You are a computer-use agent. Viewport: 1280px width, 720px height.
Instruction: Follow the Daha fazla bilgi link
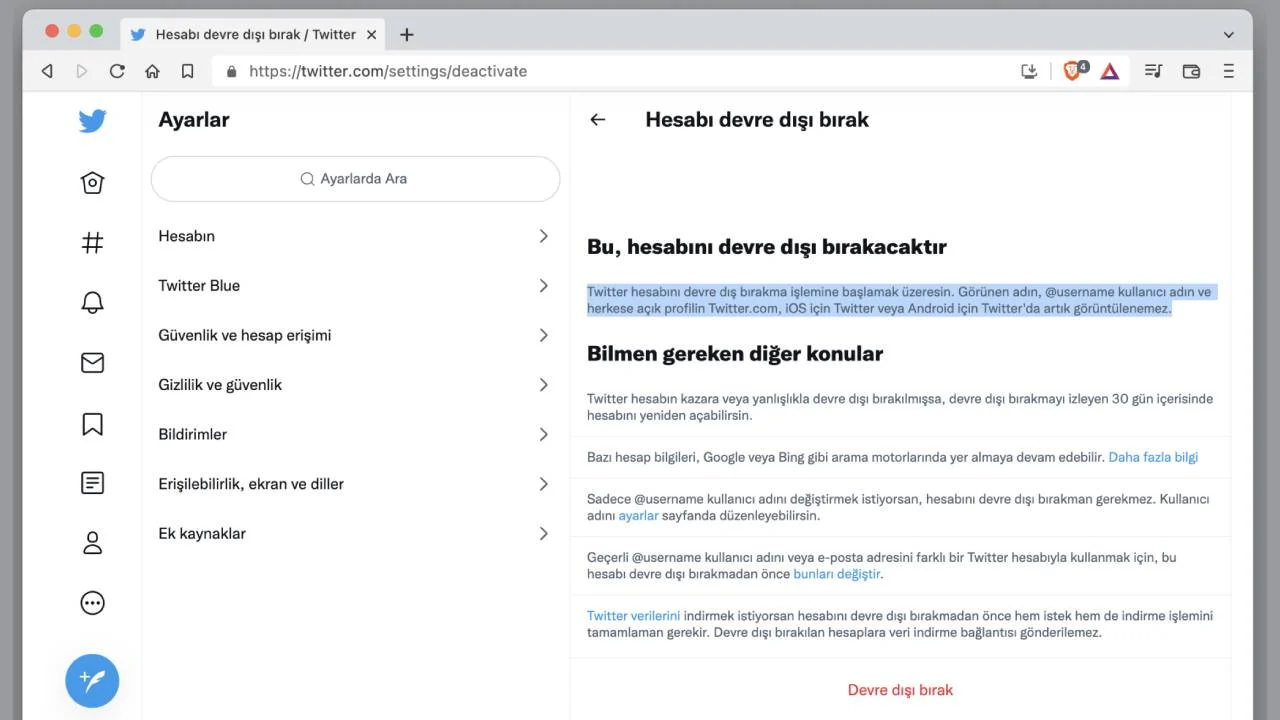pyautogui.click(x=1152, y=457)
